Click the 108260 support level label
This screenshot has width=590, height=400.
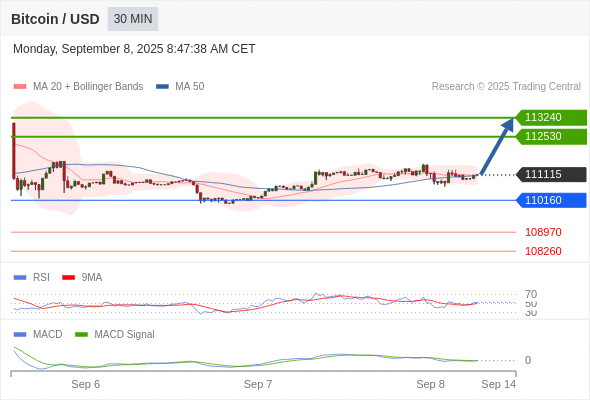543,251
